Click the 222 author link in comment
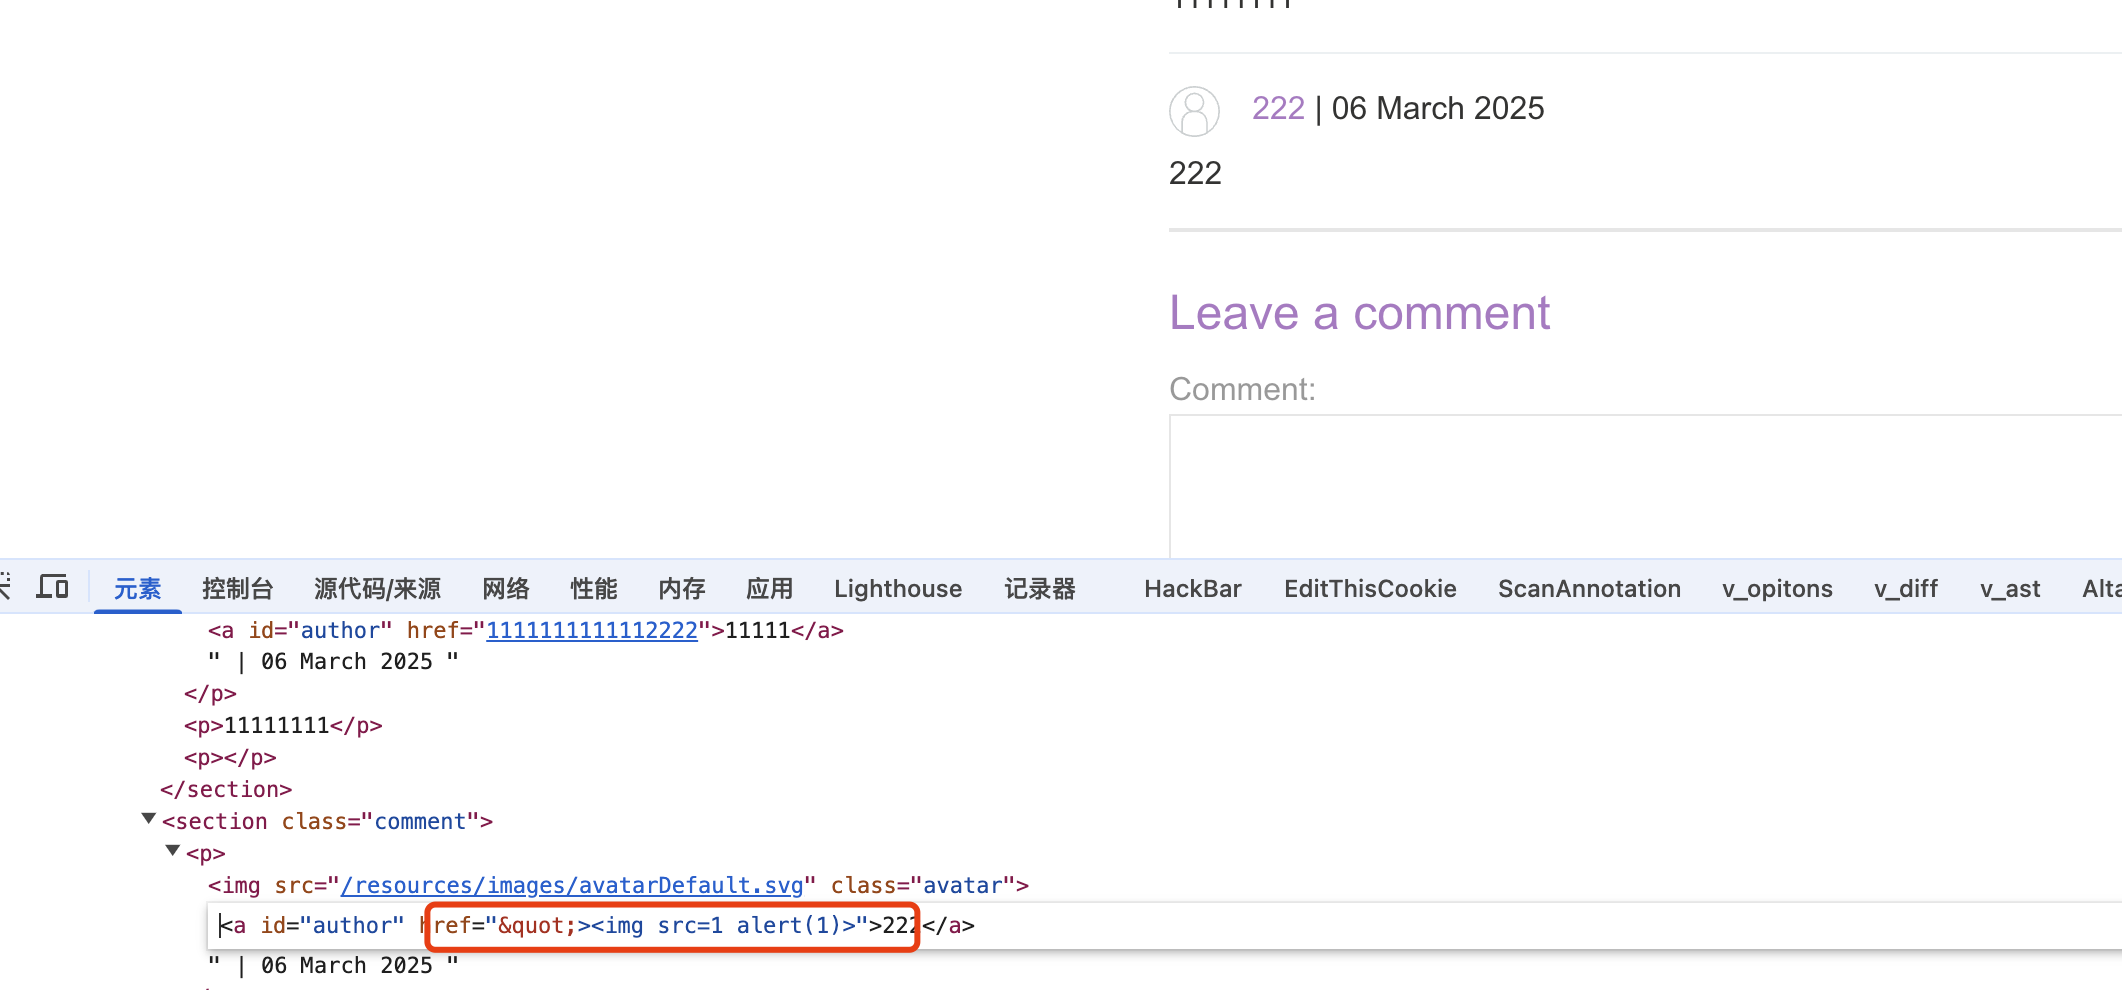This screenshot has height=990, width=2122. (x=1278, y=108)
